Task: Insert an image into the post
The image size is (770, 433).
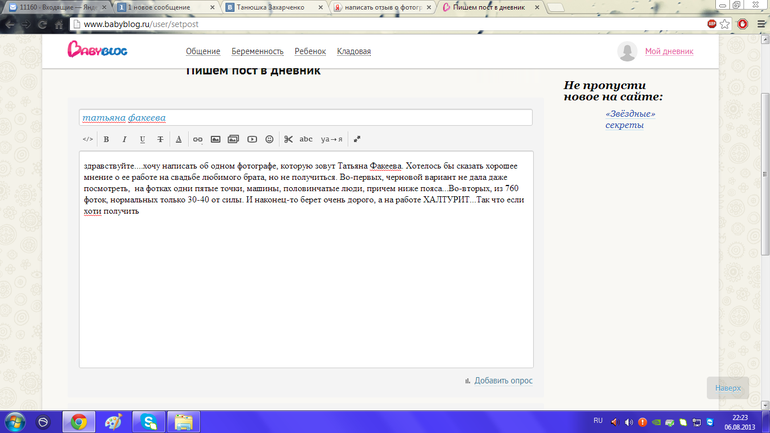Action: pos(215,139)
